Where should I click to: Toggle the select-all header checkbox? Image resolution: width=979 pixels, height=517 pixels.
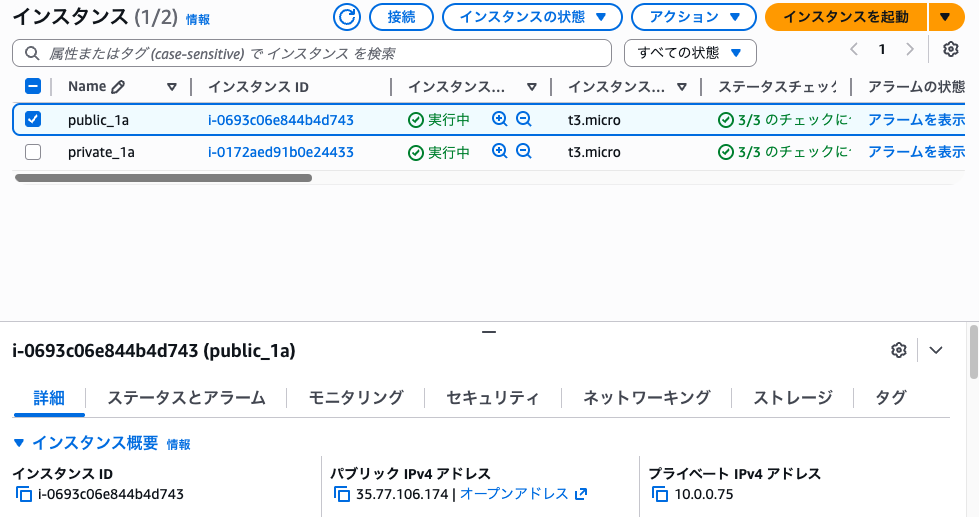pos(33,87)
